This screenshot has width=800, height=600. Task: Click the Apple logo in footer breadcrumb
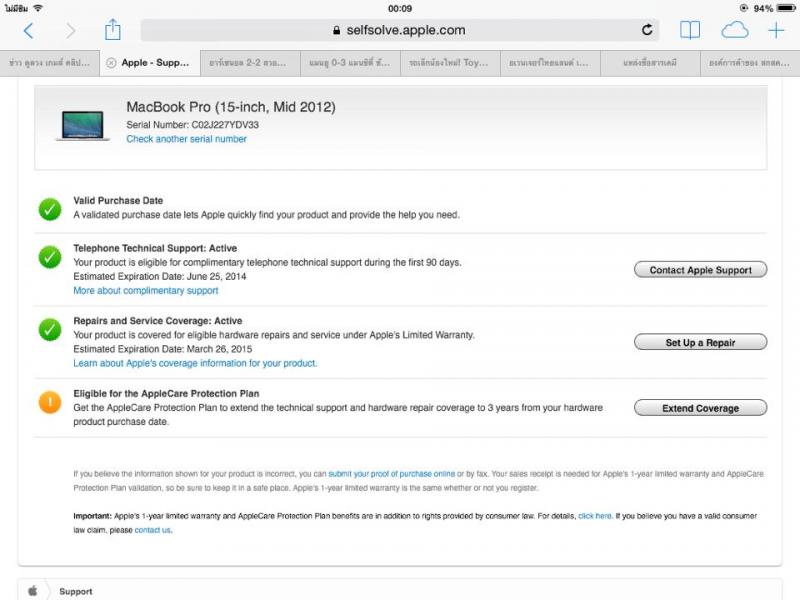point(33,591)
